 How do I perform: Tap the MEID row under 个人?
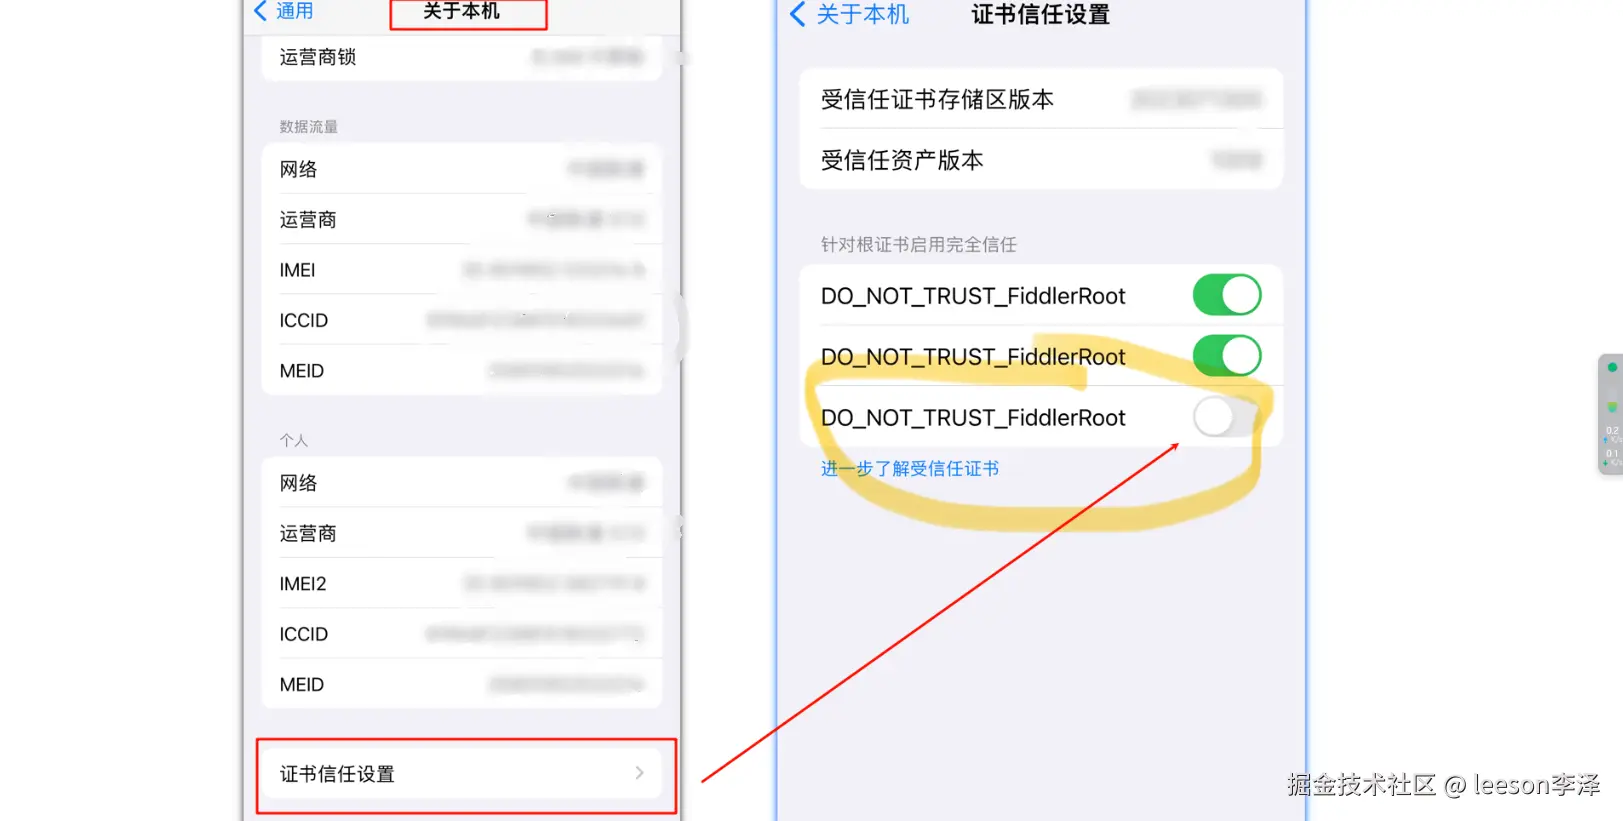pyautogui.click(x=462, y=685)
